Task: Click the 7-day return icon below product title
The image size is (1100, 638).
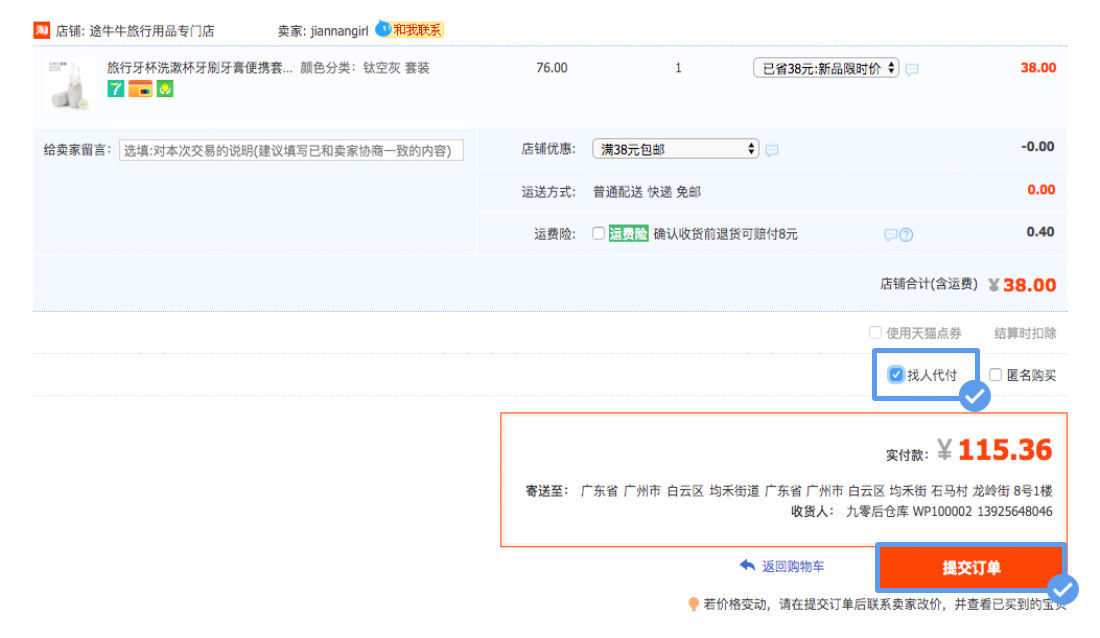Action: click(x=115, y=88)
